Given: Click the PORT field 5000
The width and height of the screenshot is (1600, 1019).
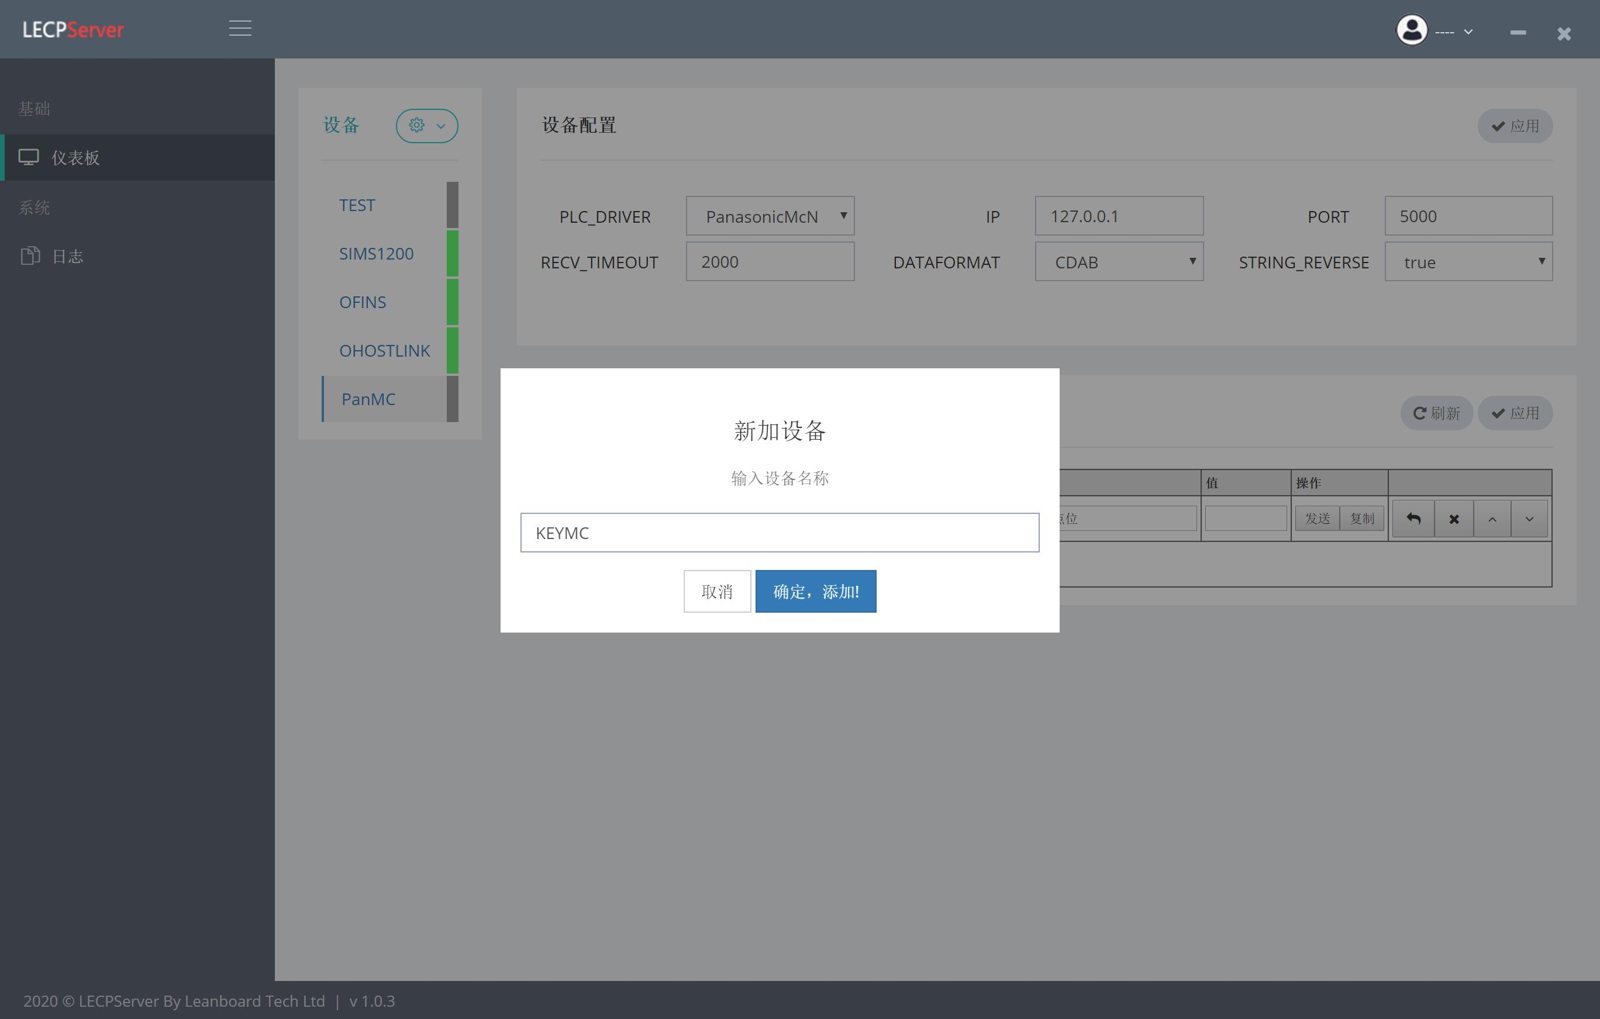Looking at the screenshot, I should (1469, 216).
